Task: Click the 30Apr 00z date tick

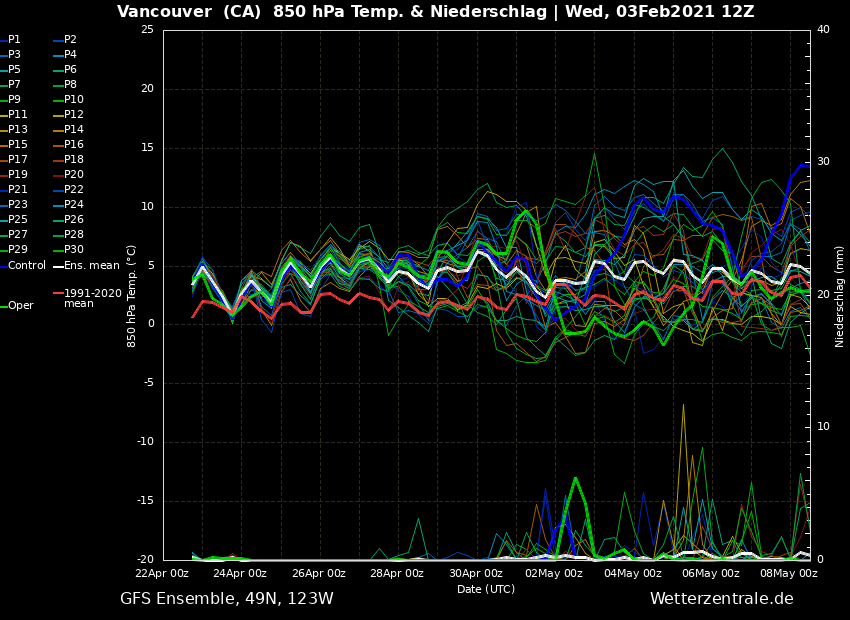Action: tap(475, 573)
